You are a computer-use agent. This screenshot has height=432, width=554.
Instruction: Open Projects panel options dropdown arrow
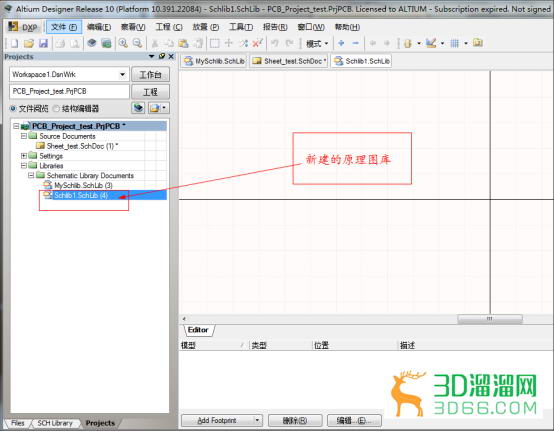[x=152, y=56]
